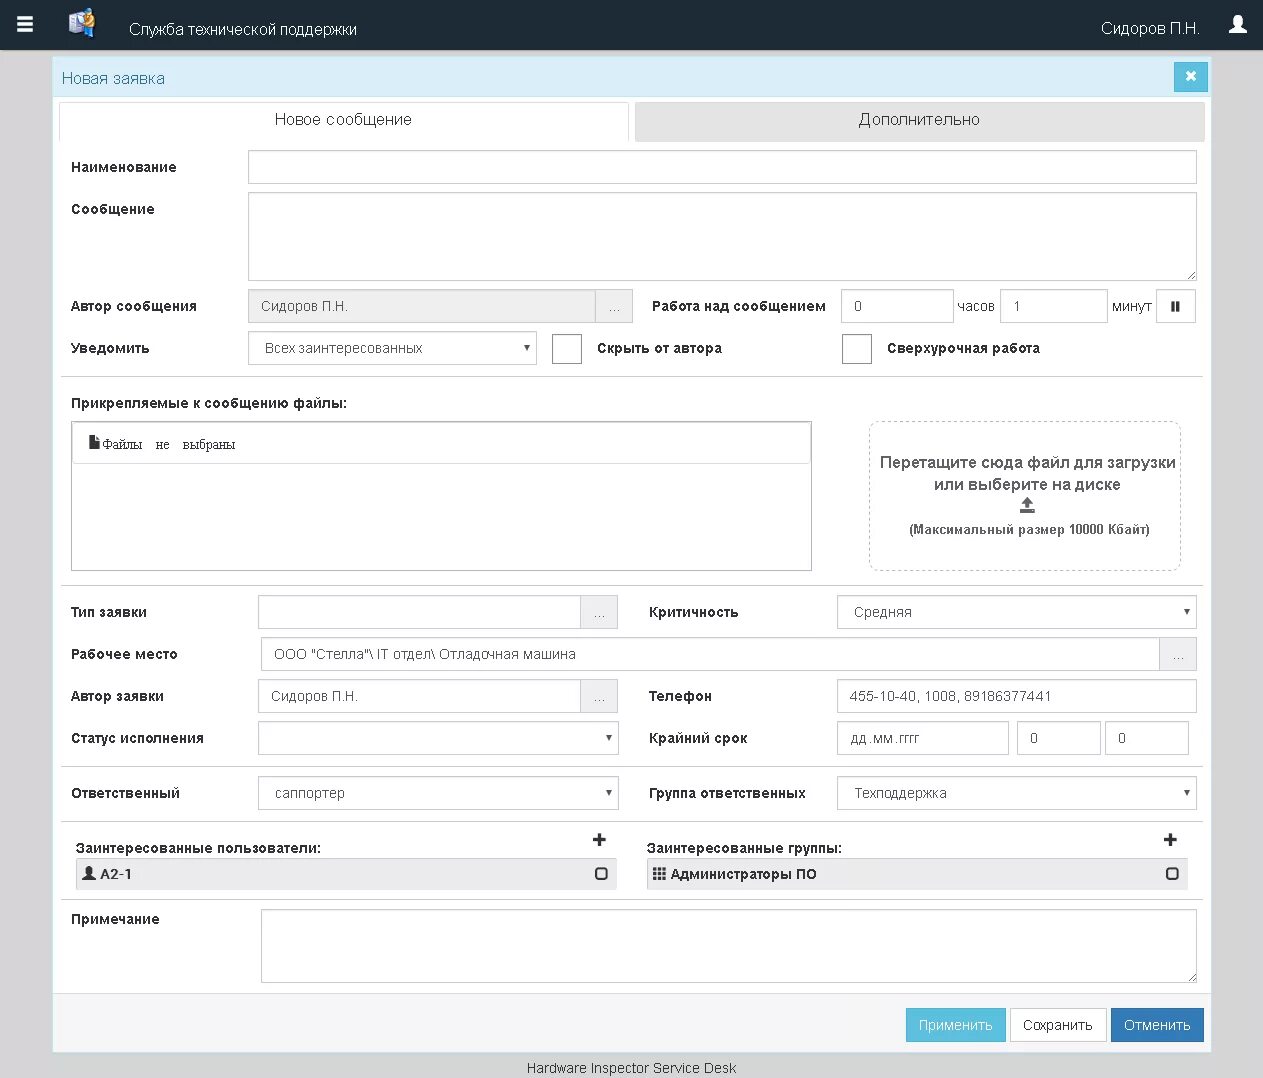1263x1078 pixels.
Task: Click the Отменить button
Action: coord(1157,1025)
